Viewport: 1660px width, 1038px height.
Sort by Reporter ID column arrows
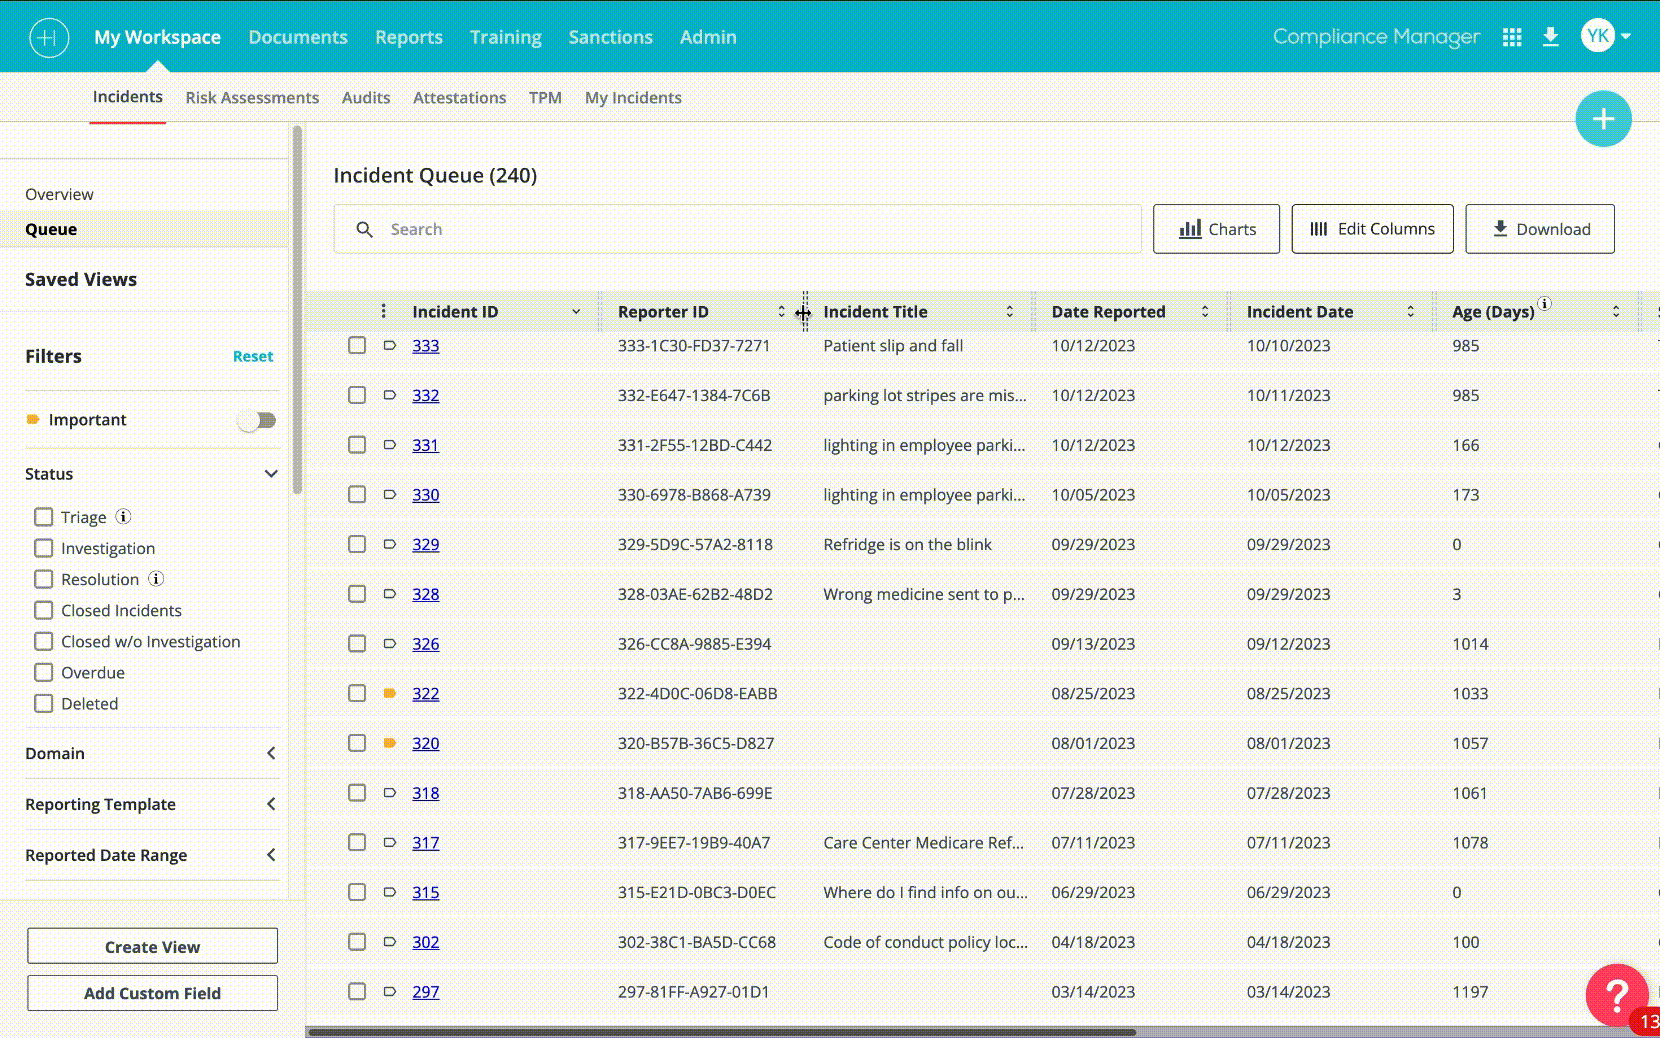click(x=782, y=312)
